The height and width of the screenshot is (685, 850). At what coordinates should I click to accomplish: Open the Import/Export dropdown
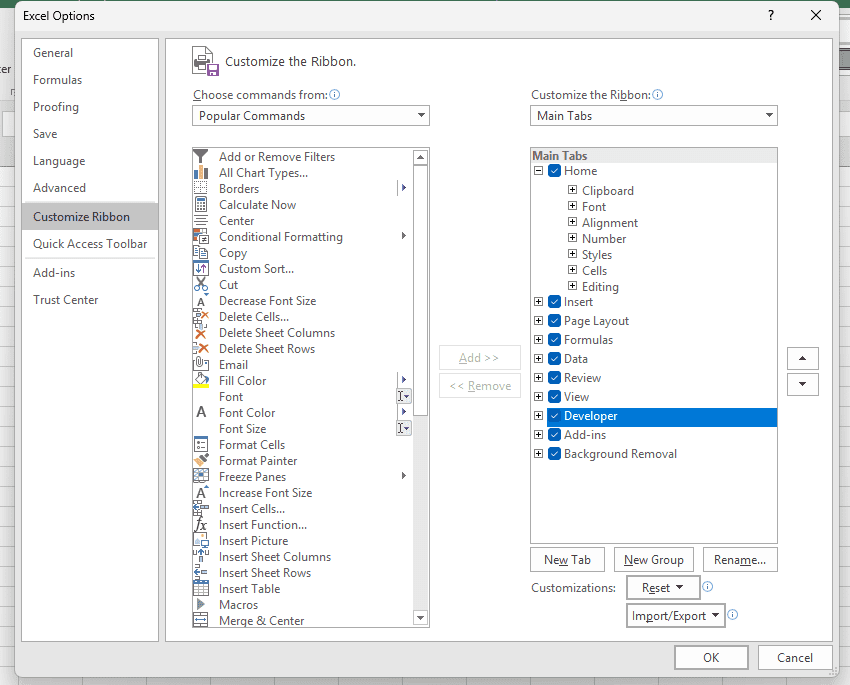(676, 615)
